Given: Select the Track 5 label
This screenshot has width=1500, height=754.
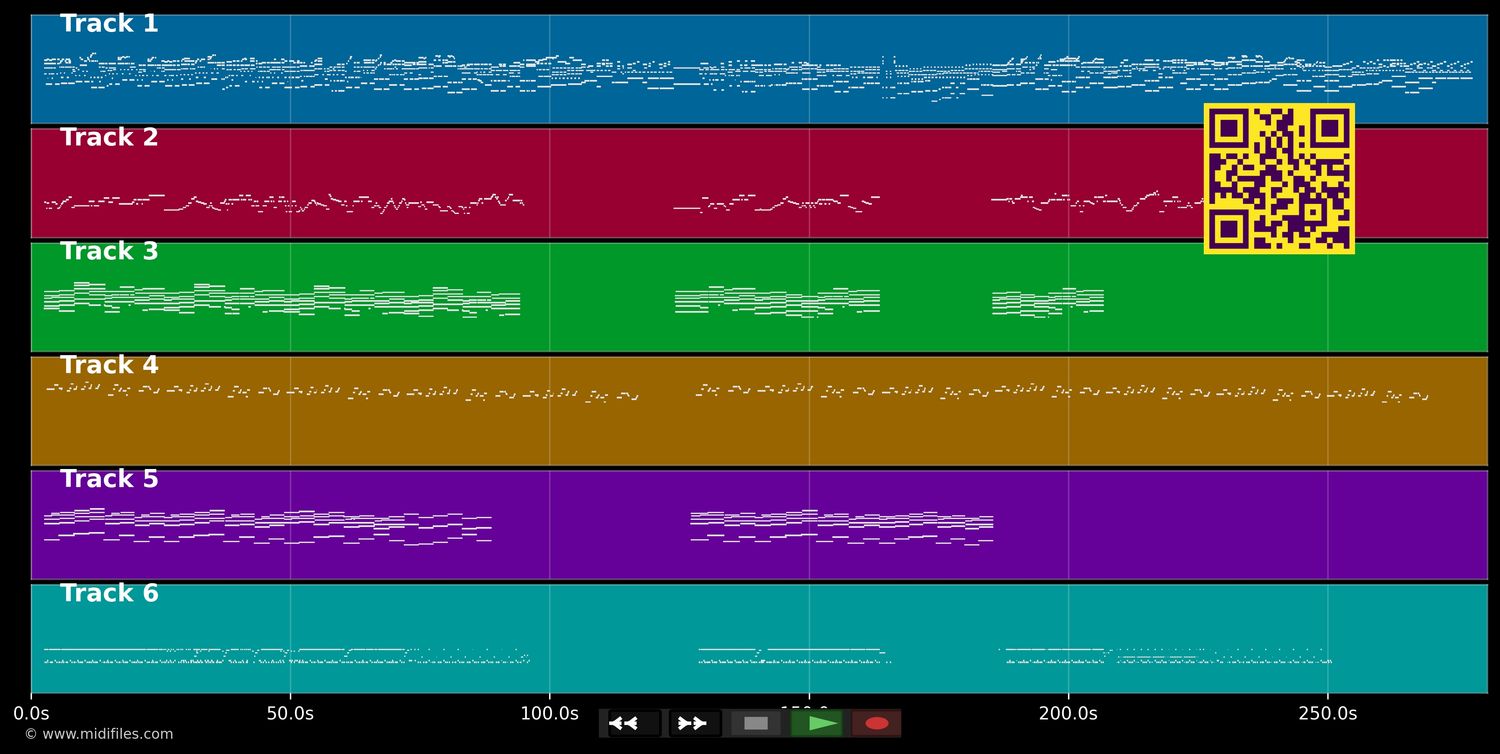Looking at the screenshot, I should (x=109, y=480).
